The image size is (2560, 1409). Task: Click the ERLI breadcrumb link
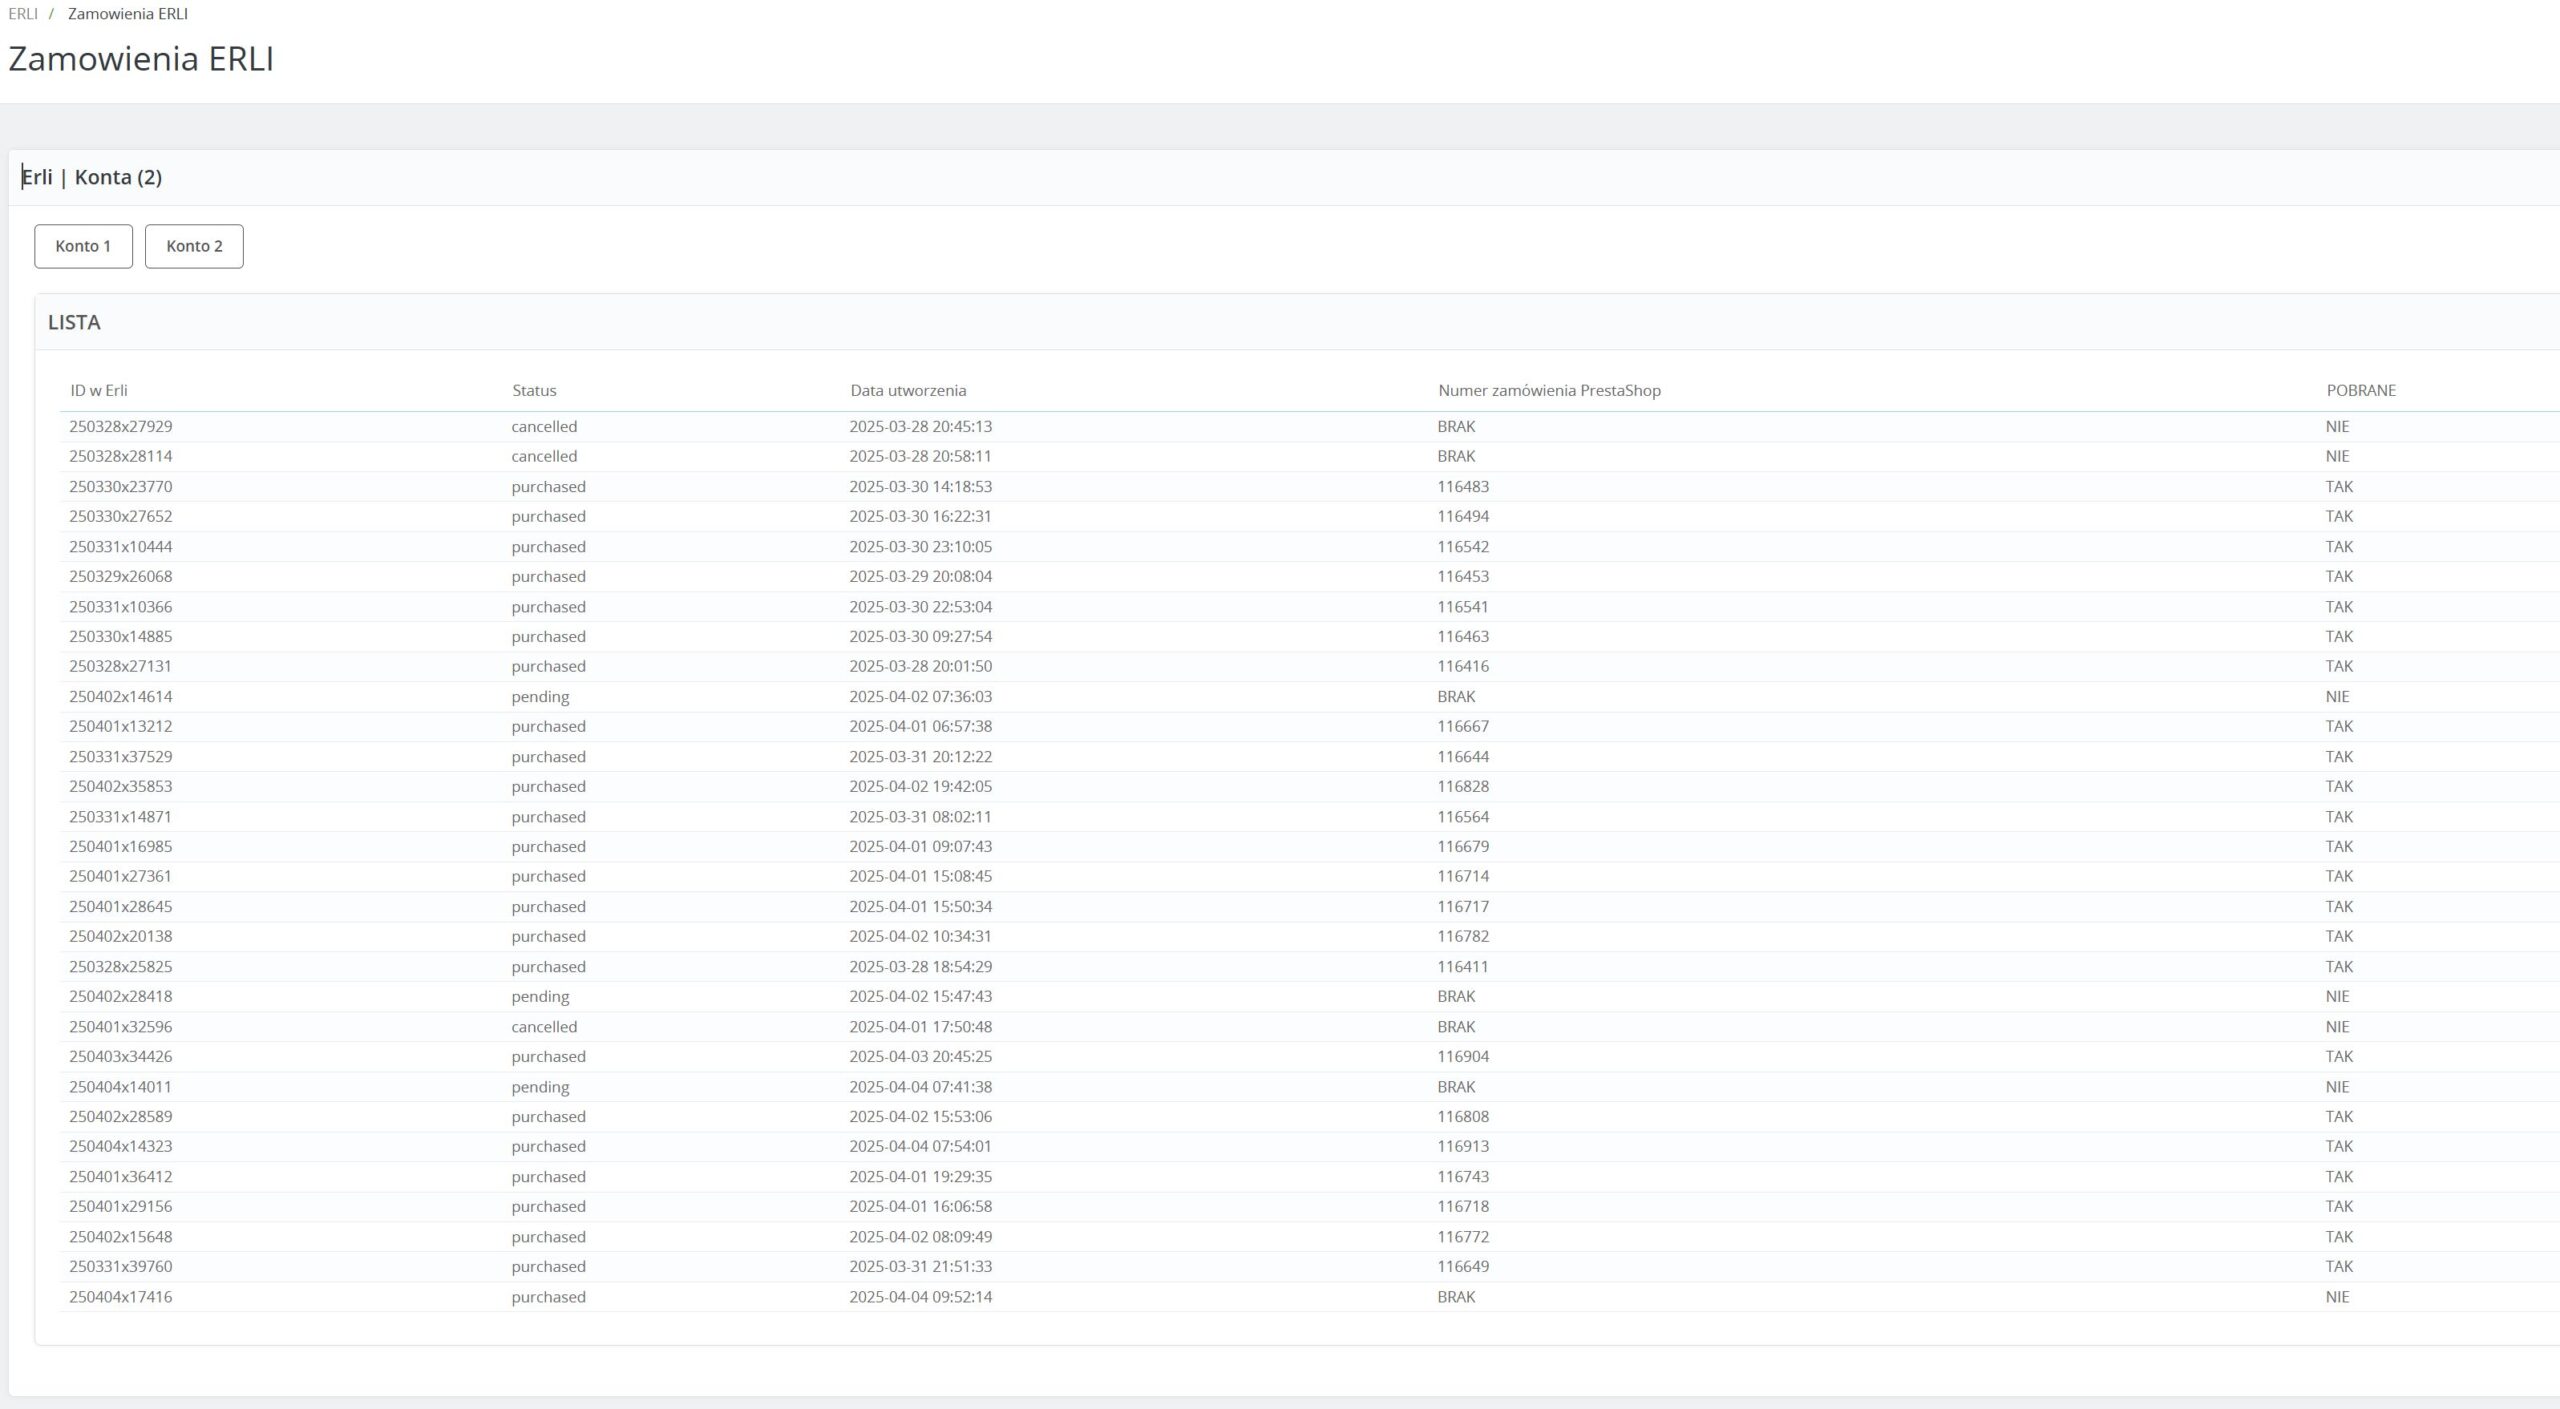click(23, 14)
